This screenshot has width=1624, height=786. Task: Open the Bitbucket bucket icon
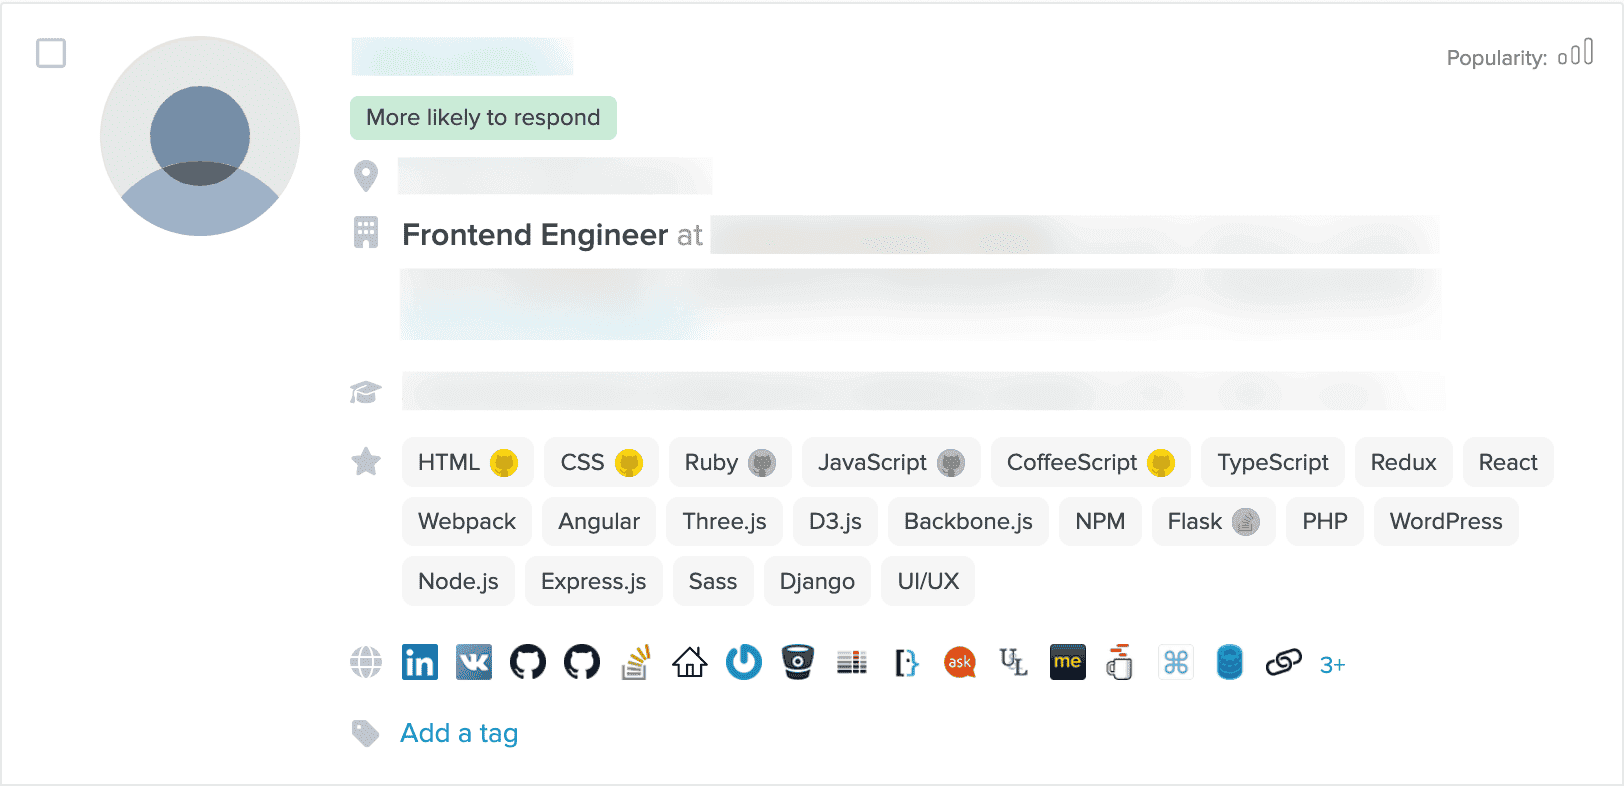(x=798, y=662)
